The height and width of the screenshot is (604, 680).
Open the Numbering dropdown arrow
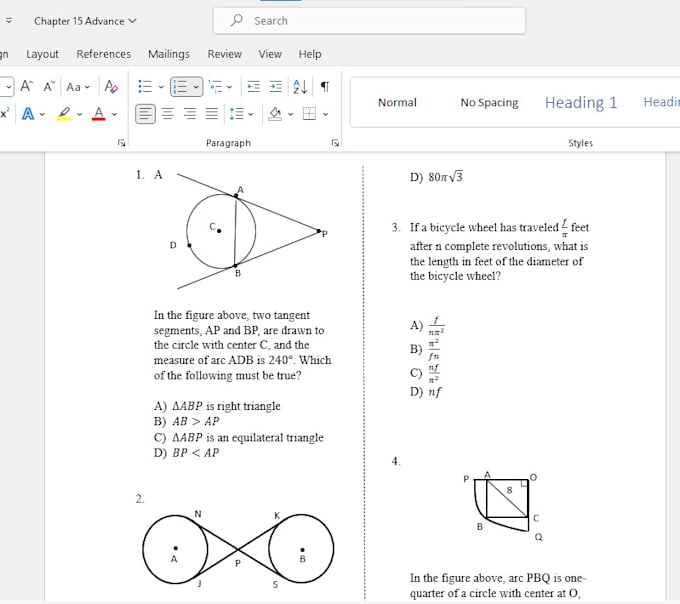point(196,87)
